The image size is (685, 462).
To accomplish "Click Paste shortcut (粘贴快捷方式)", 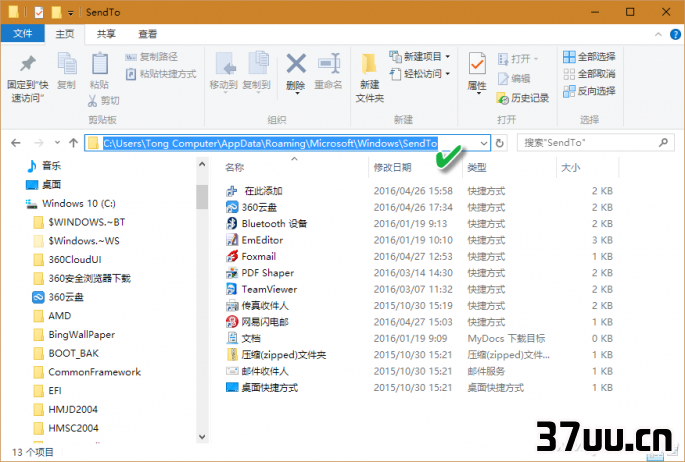I will point(161,74).
